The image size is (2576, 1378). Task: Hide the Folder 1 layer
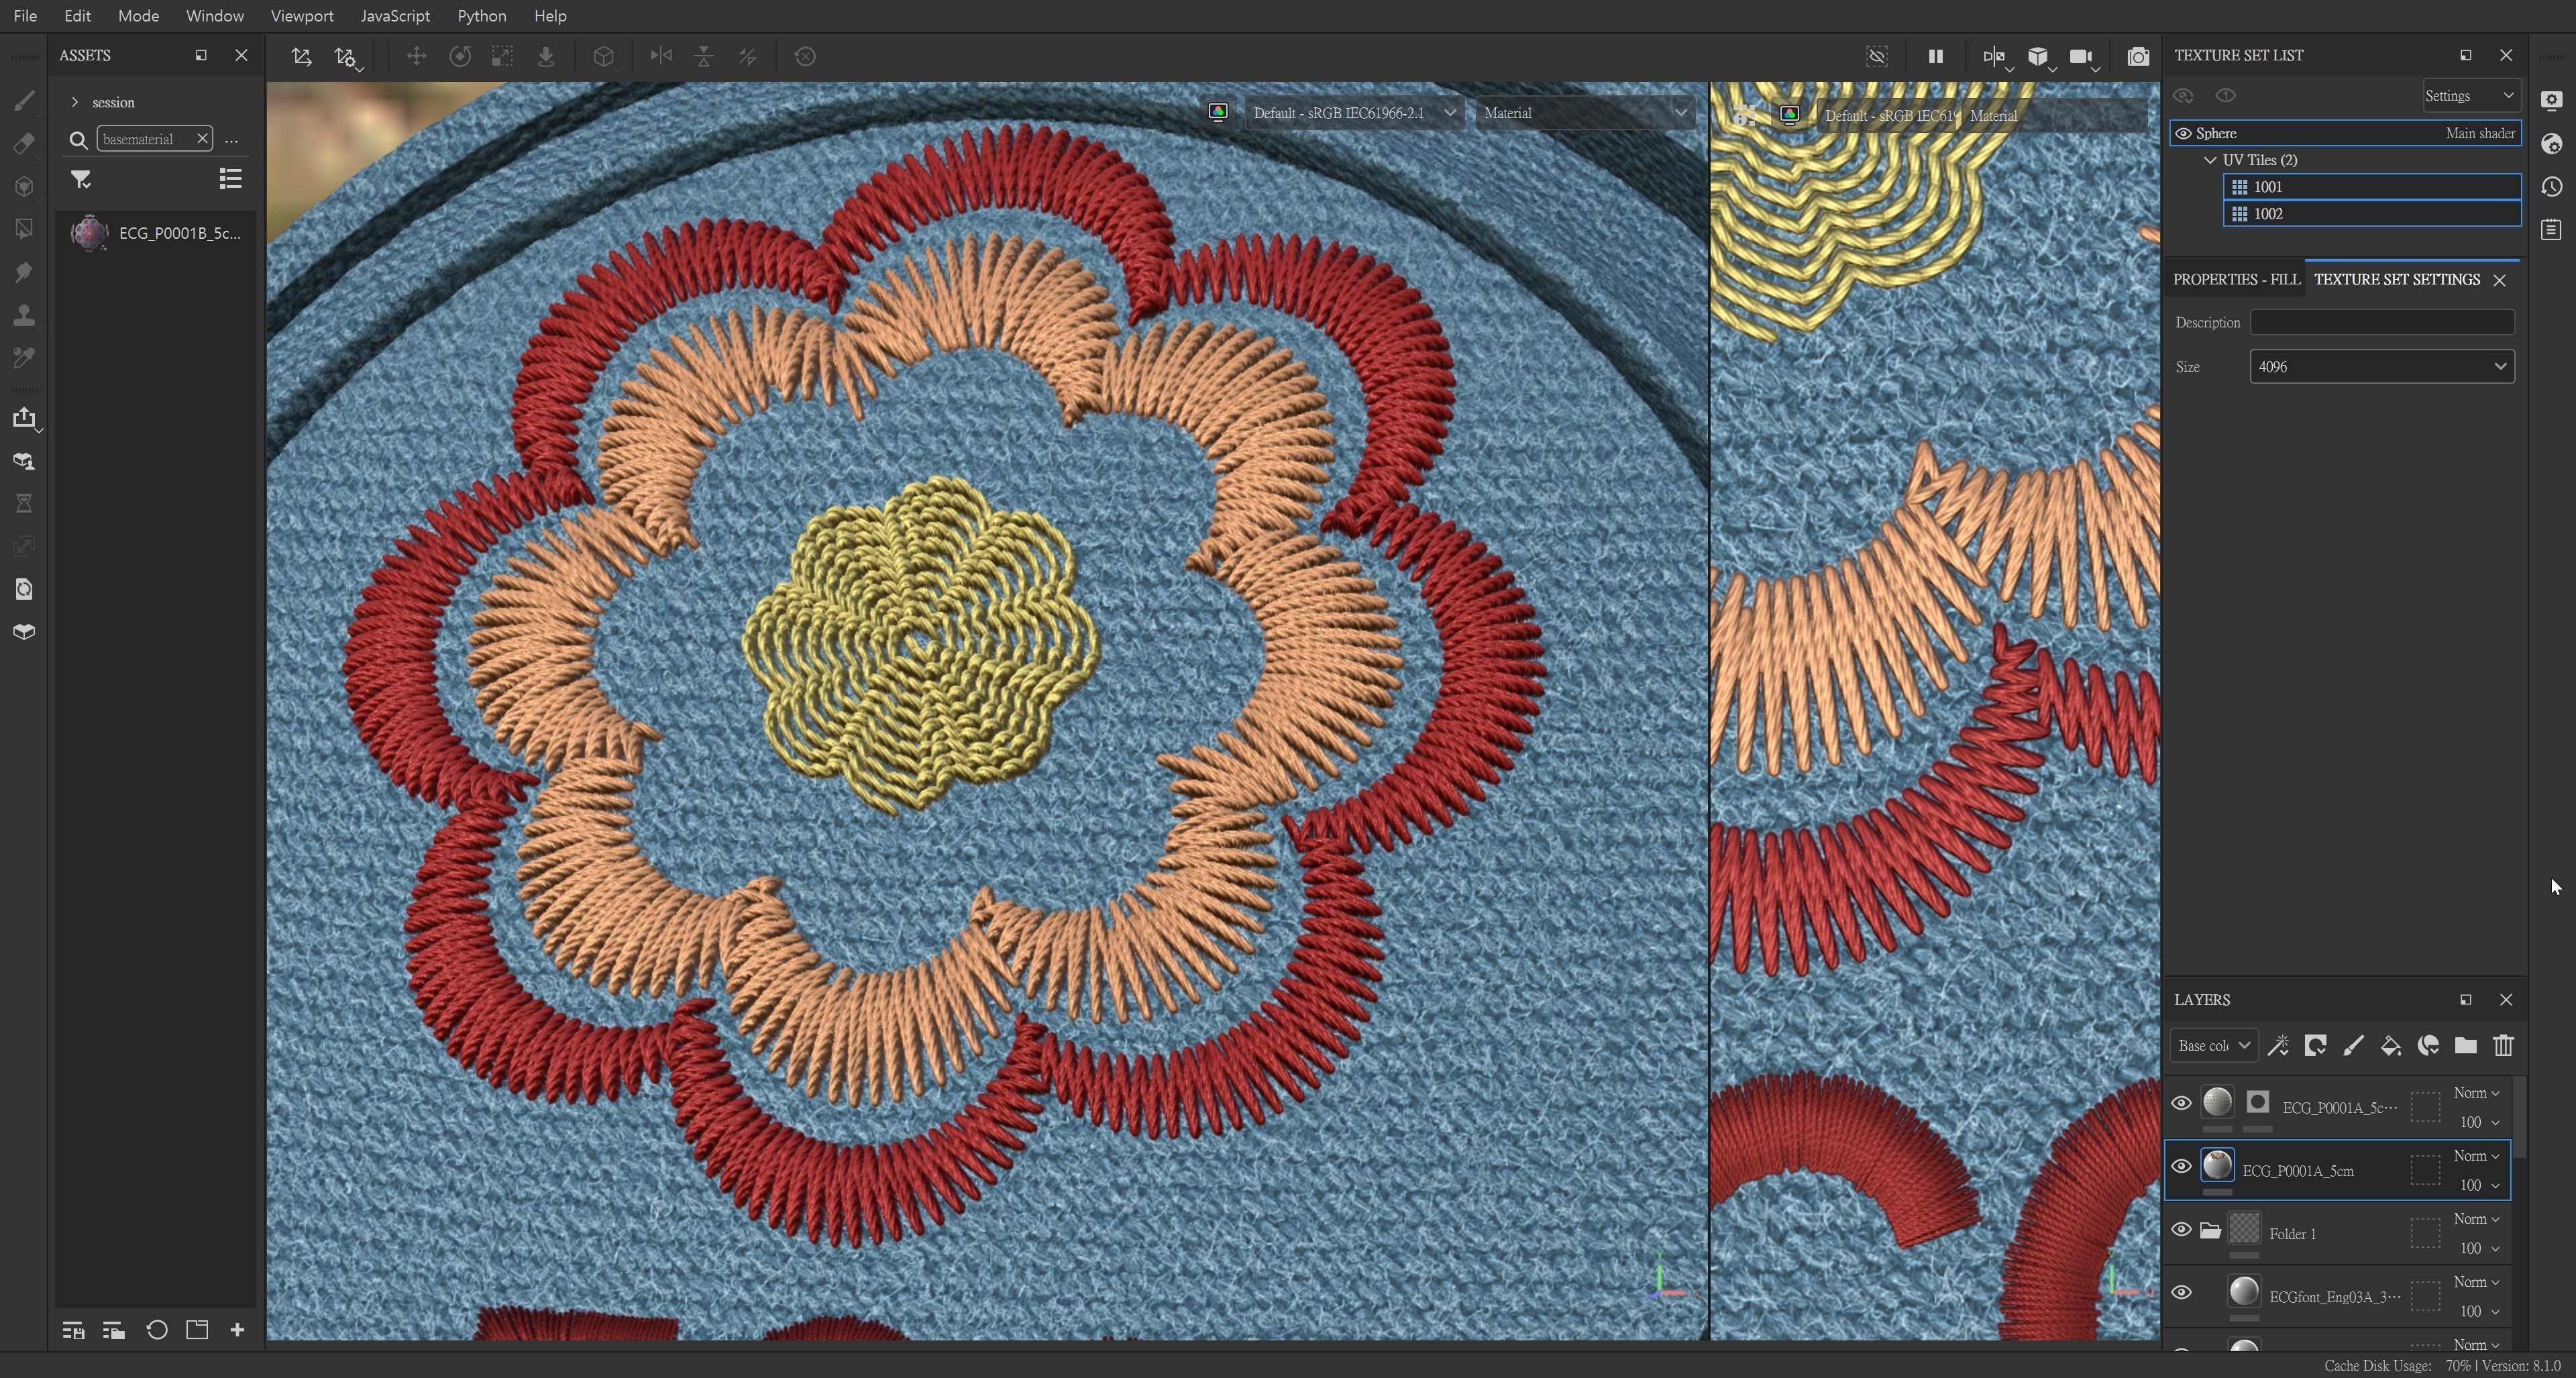2181,1229
